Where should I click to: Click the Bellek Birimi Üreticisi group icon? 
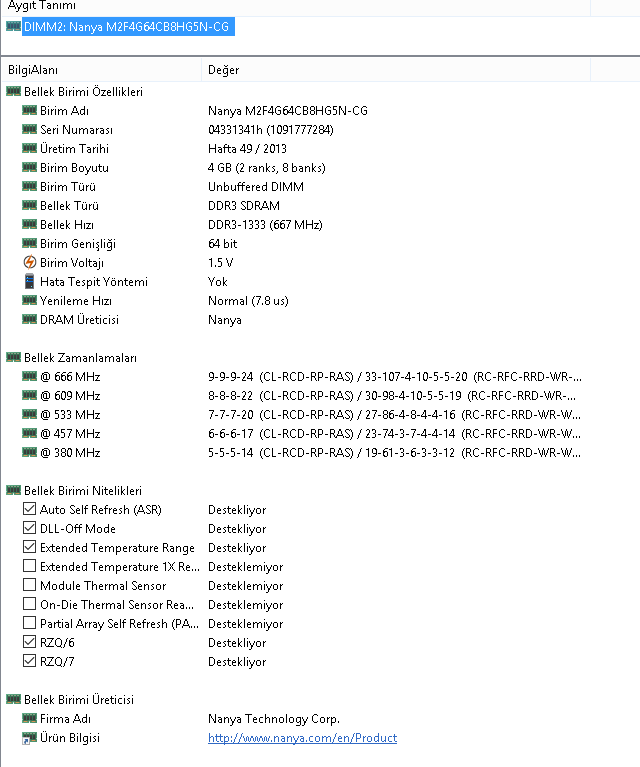(13, 699)
